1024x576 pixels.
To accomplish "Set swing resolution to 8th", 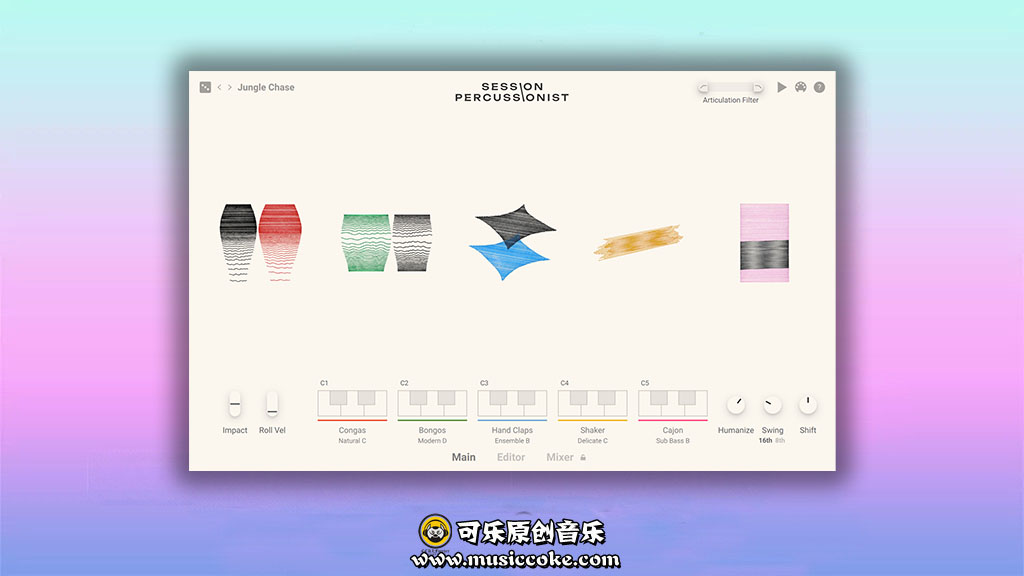I will point(780,441).
